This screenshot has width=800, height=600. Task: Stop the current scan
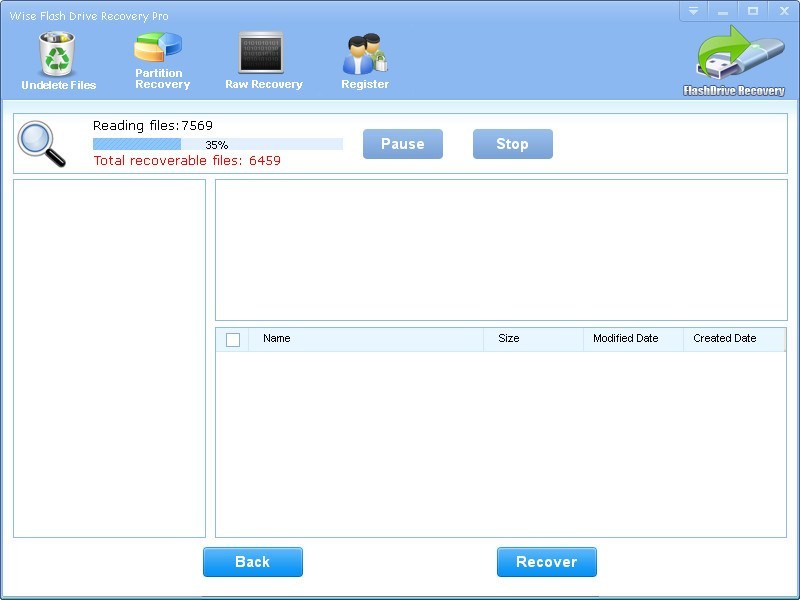tap(512, 144)
